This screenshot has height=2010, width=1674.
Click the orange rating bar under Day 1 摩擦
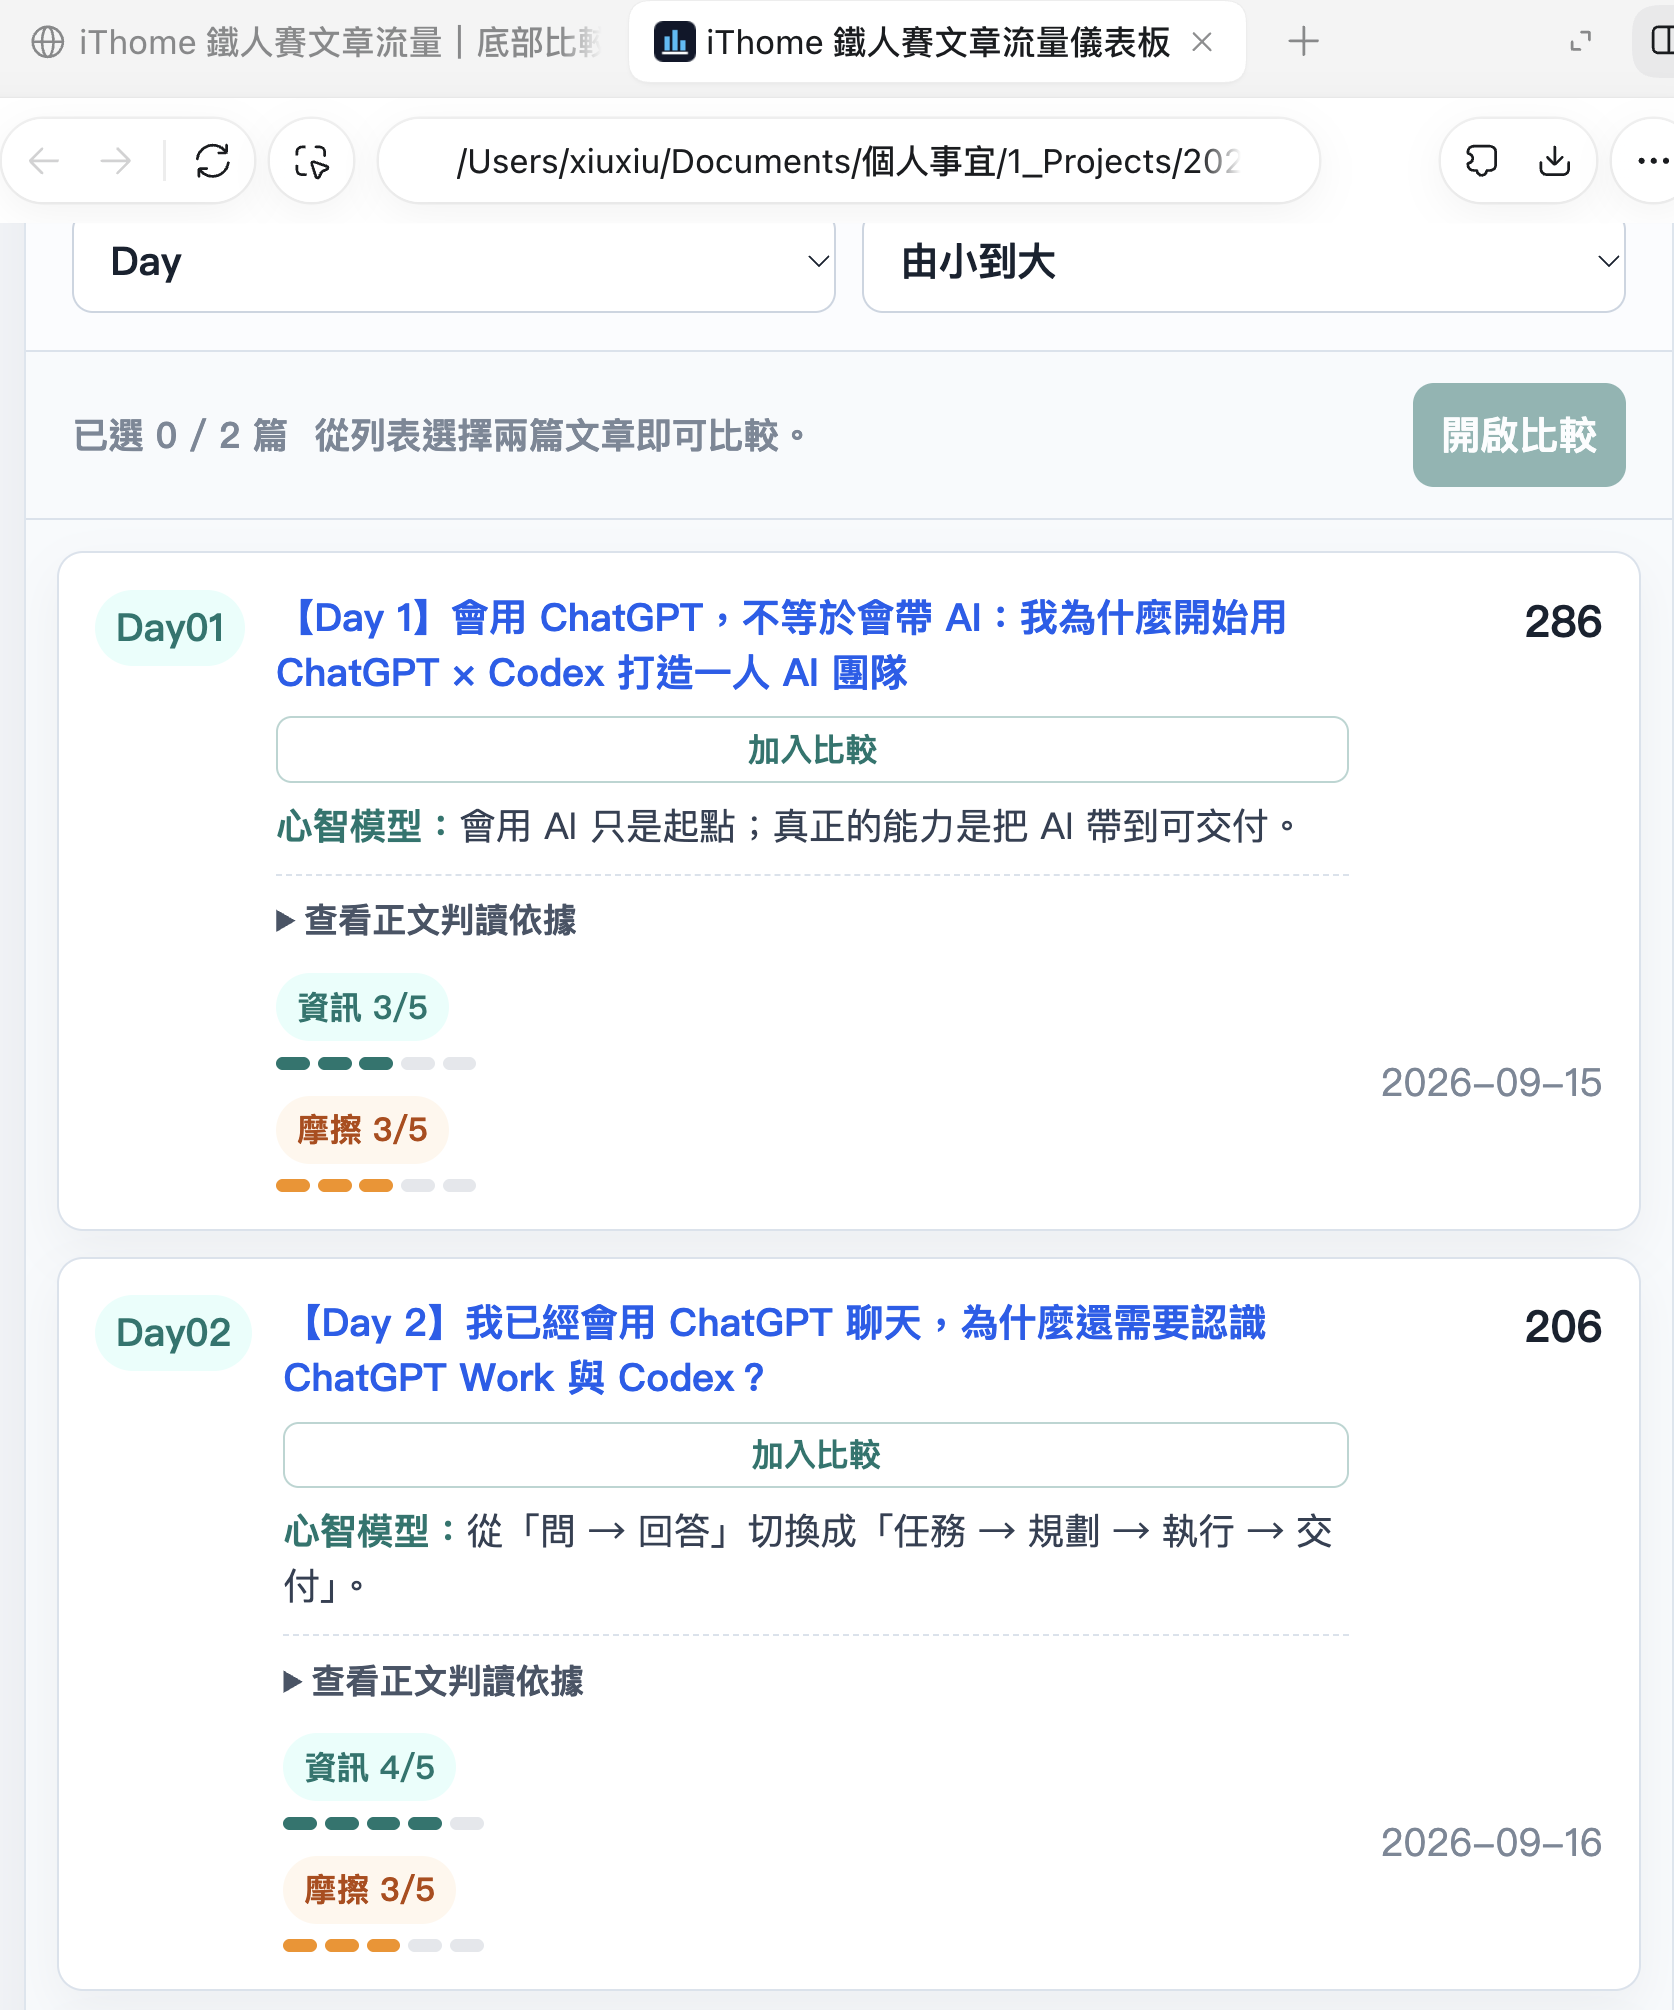[376, 1185]
